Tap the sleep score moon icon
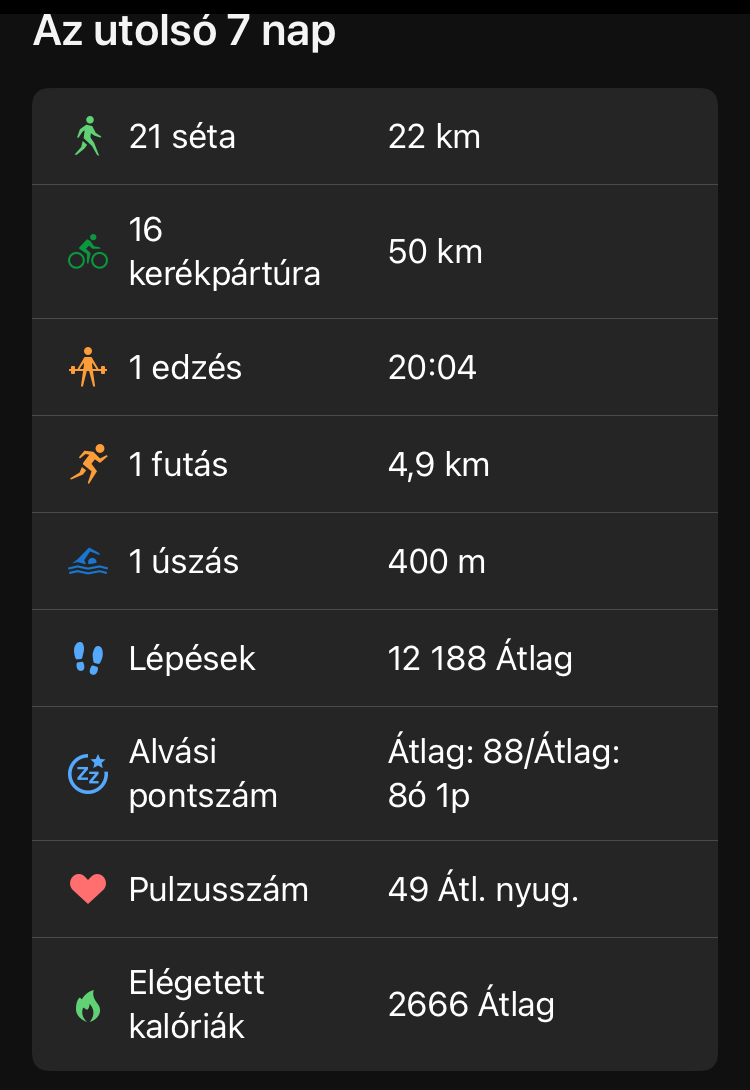 88,774
